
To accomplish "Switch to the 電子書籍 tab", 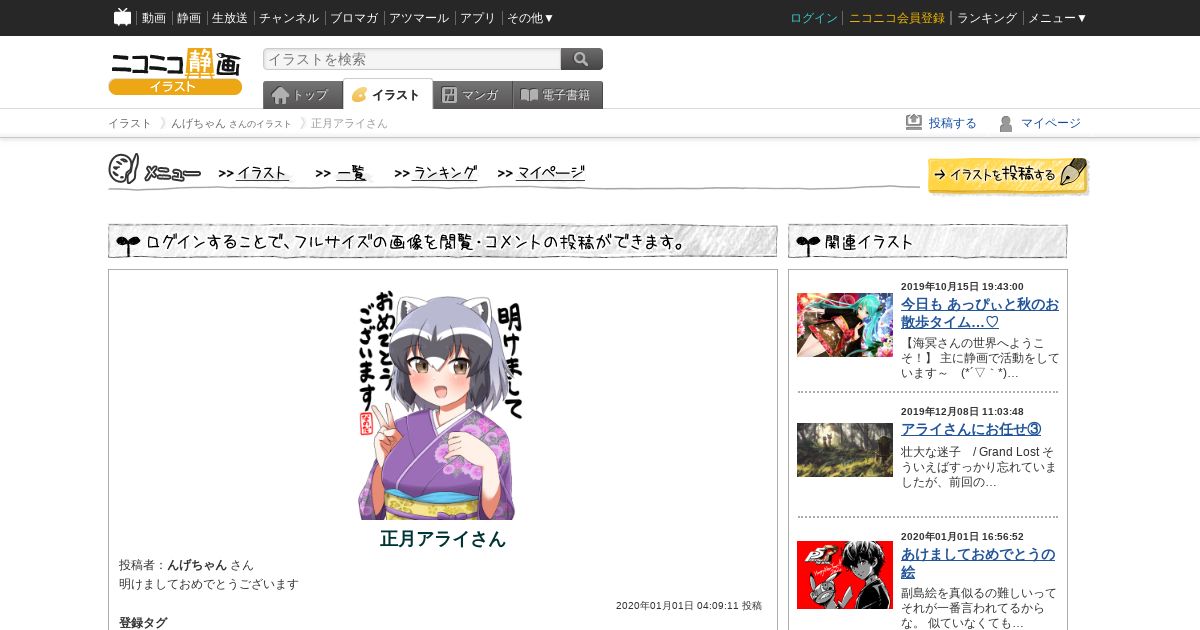I will point(558,95).
